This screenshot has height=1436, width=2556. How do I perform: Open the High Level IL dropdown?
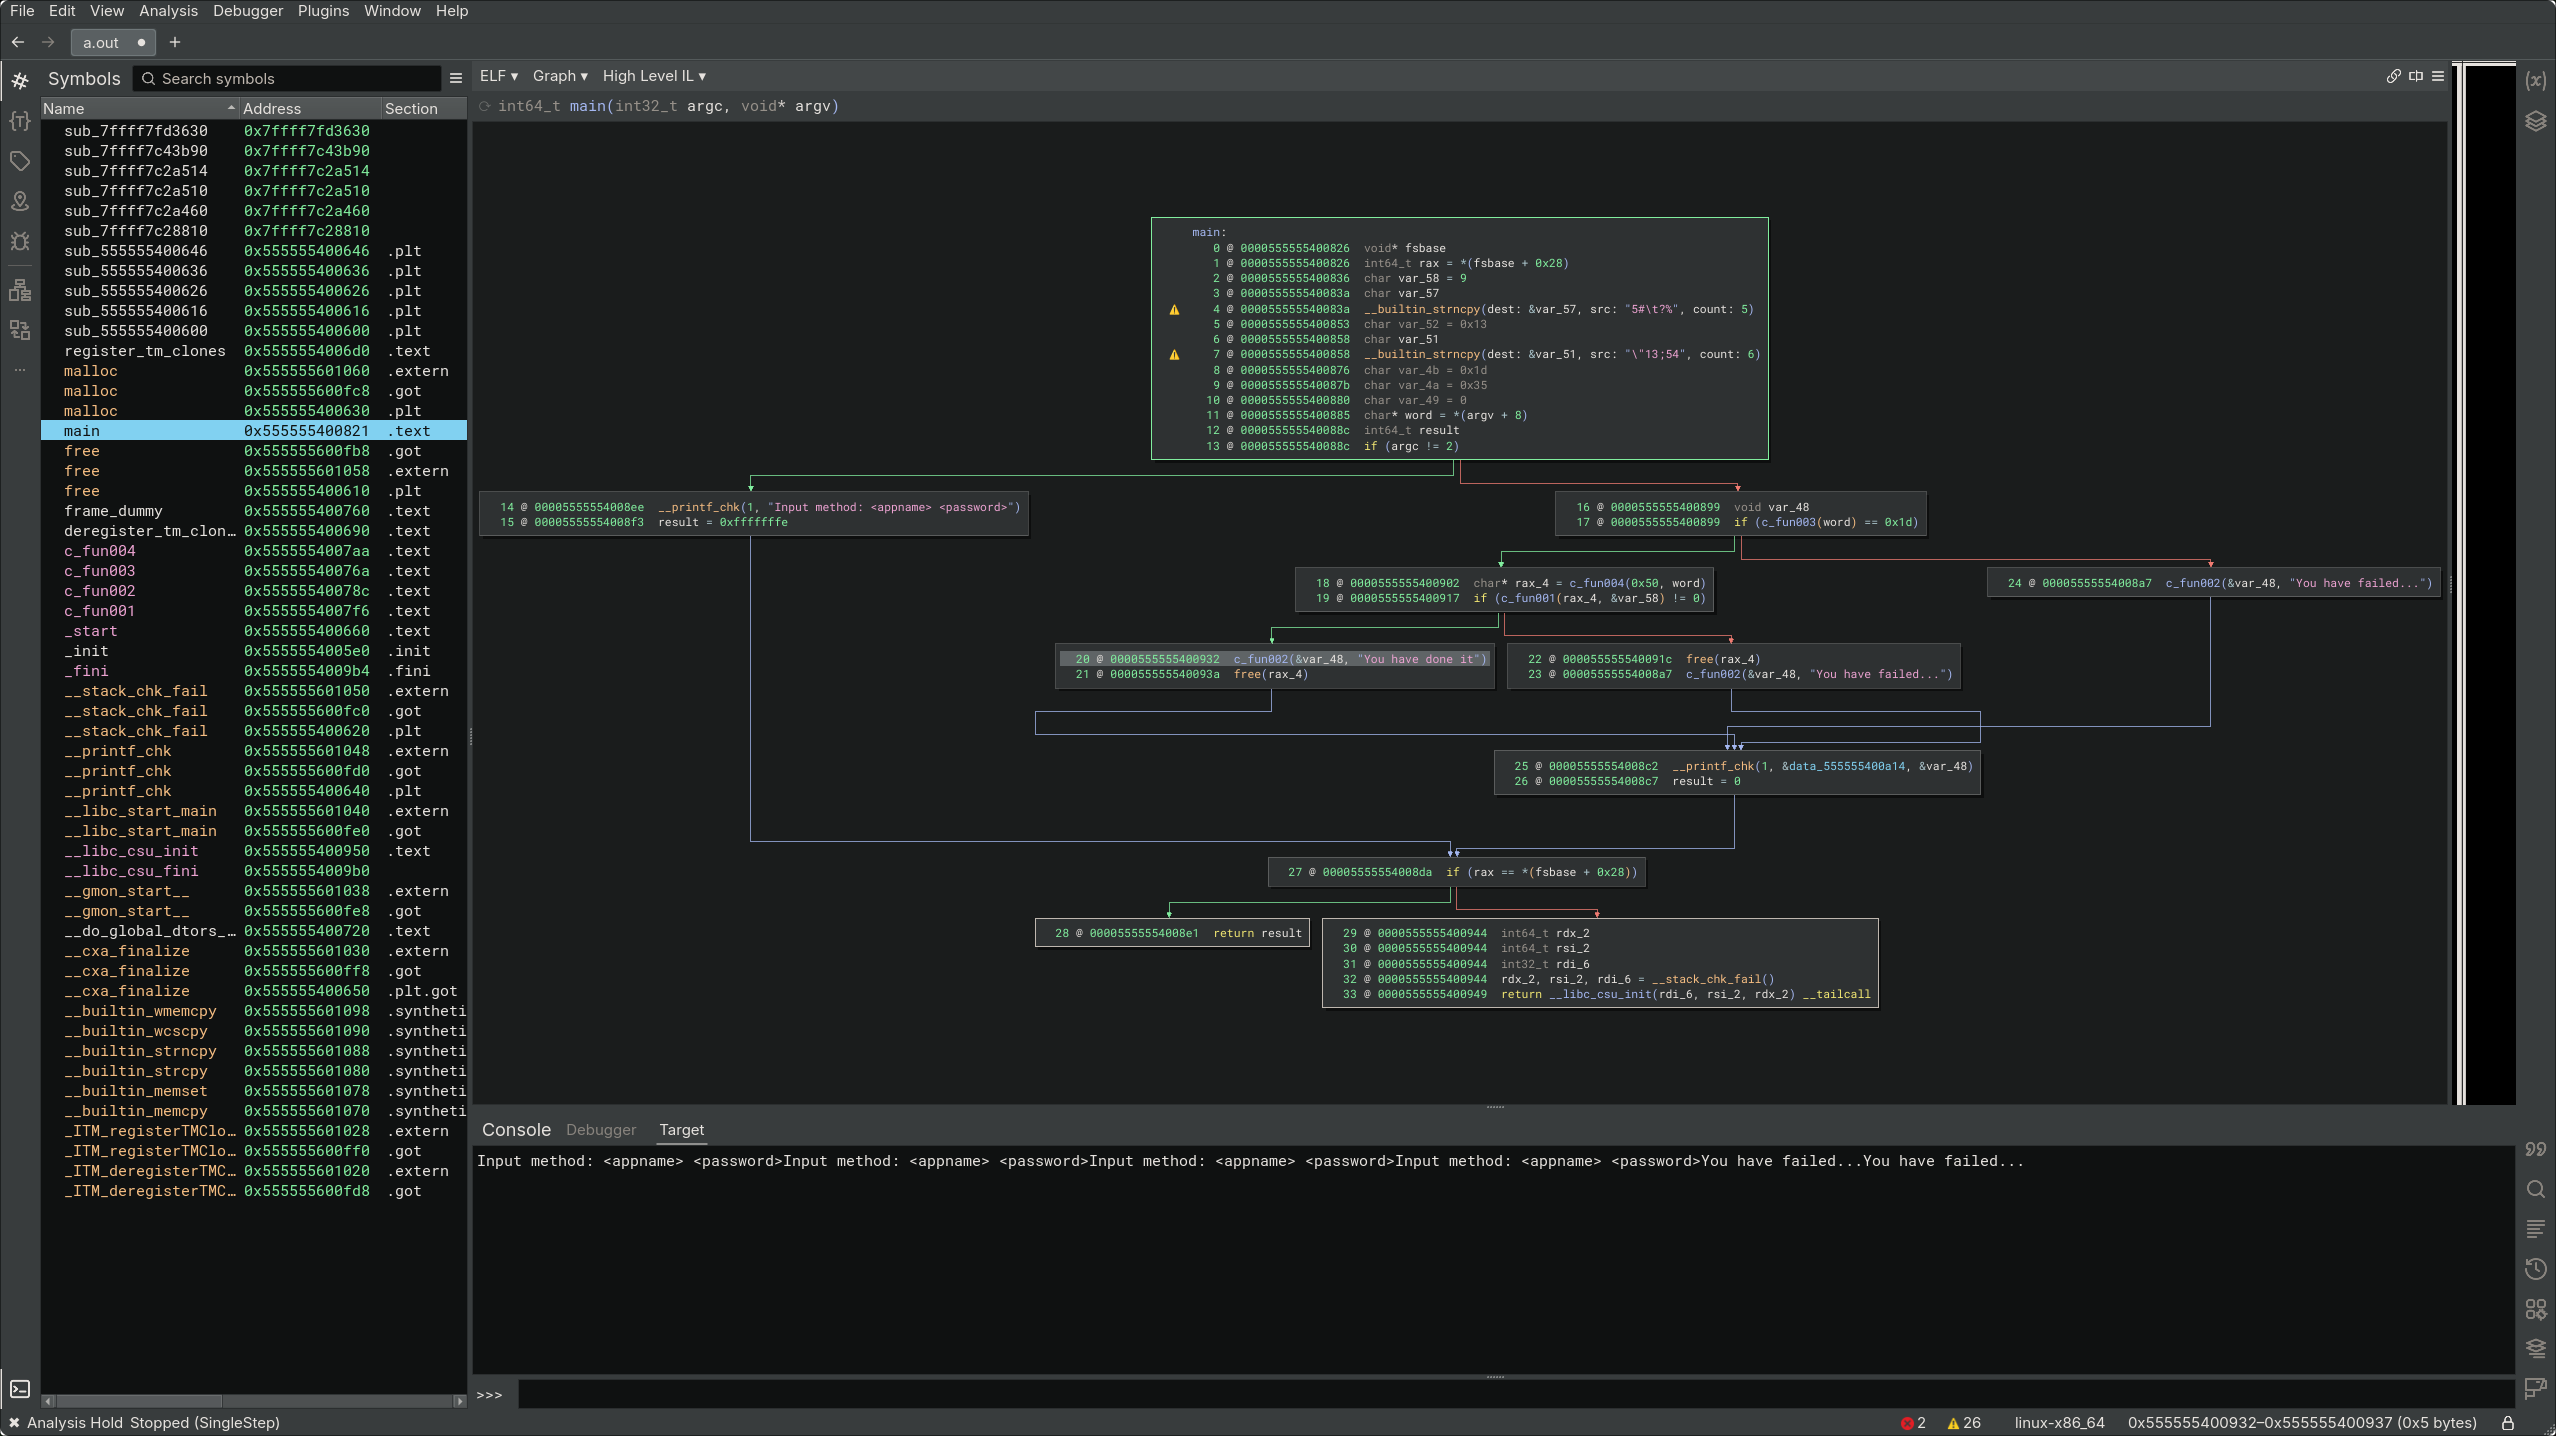653,76
